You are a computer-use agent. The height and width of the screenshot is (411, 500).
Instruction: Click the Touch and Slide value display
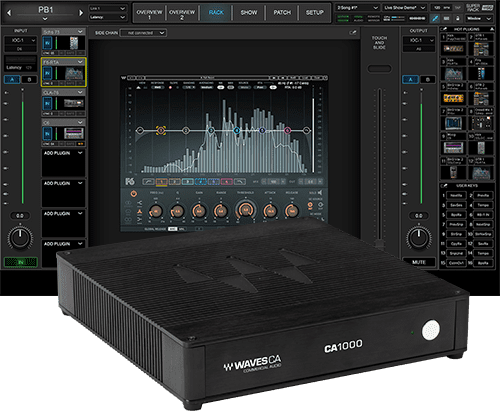click(379, 69)
